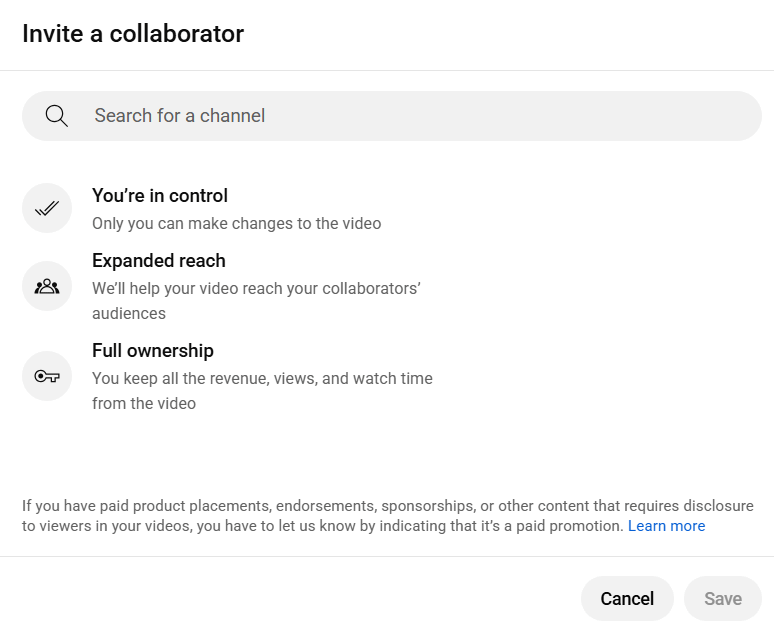Click the word 'audiences' under Expanded reach
Screen dimensions: 774x624
click(128, 313)
